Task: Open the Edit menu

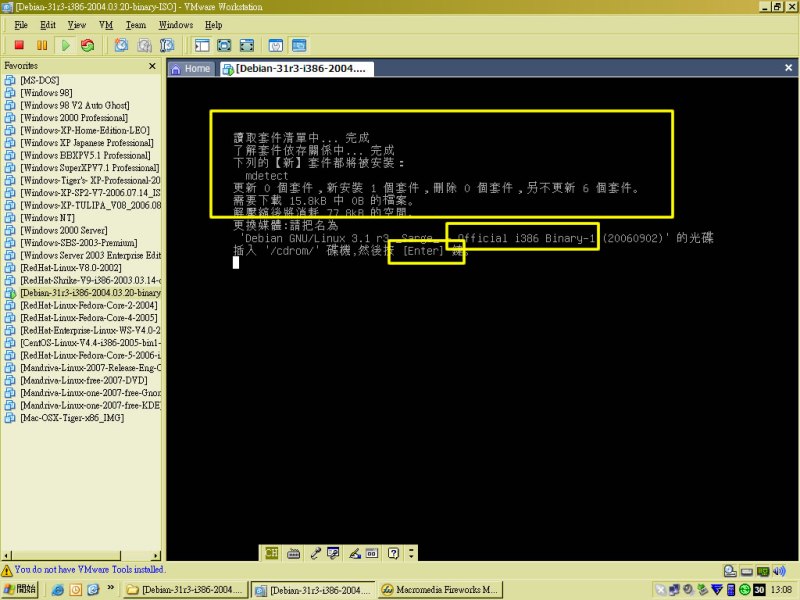Action: click(48, 25)
